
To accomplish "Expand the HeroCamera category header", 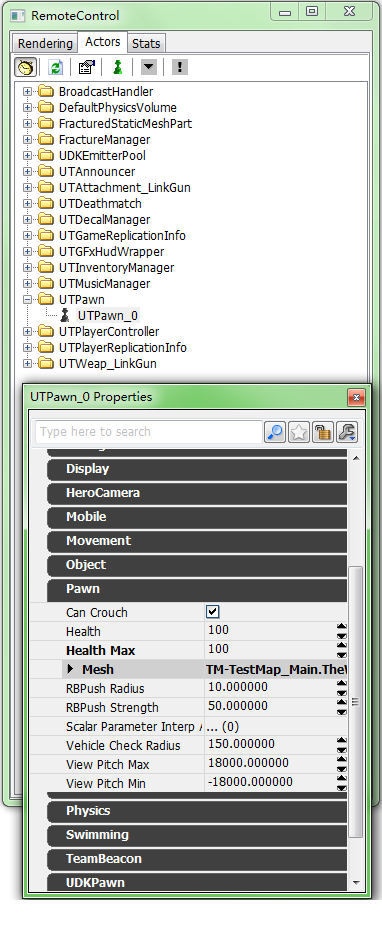I will [197, 493].
